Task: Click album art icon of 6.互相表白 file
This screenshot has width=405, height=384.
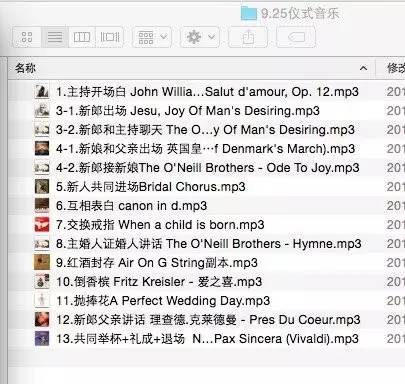Action: 42,206
